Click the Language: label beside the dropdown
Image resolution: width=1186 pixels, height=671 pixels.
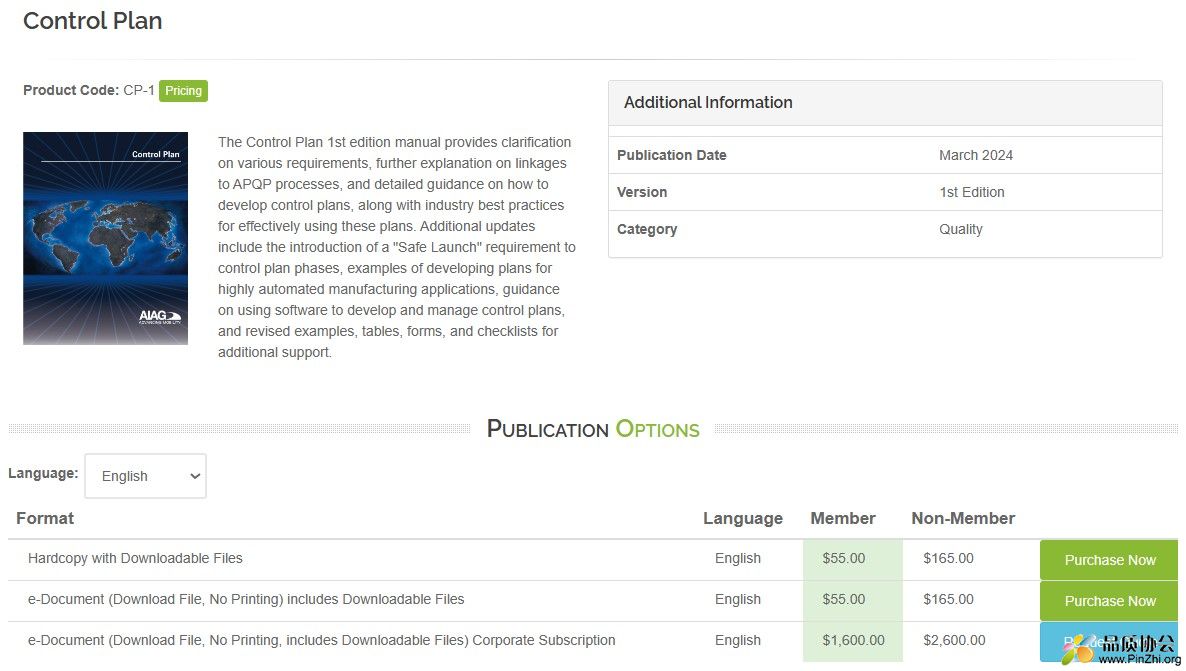tap(43, 474)
